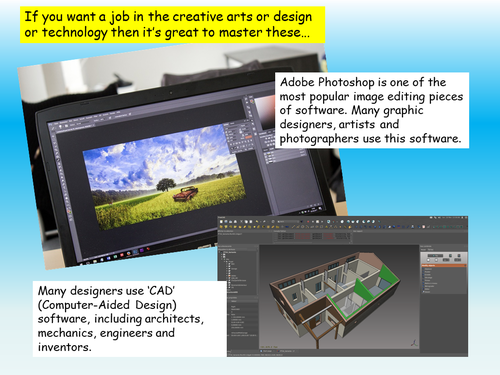Click the active Photoshop icon on laptop taskbar

tap(135, 252)
